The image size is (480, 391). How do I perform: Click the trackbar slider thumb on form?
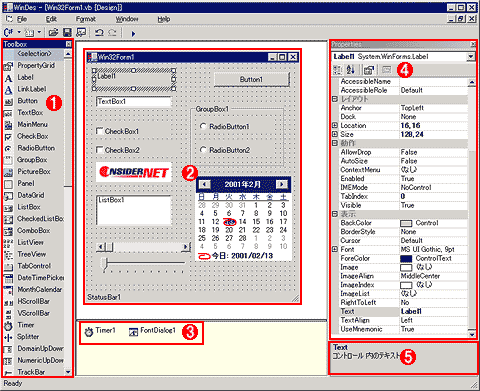105,264
